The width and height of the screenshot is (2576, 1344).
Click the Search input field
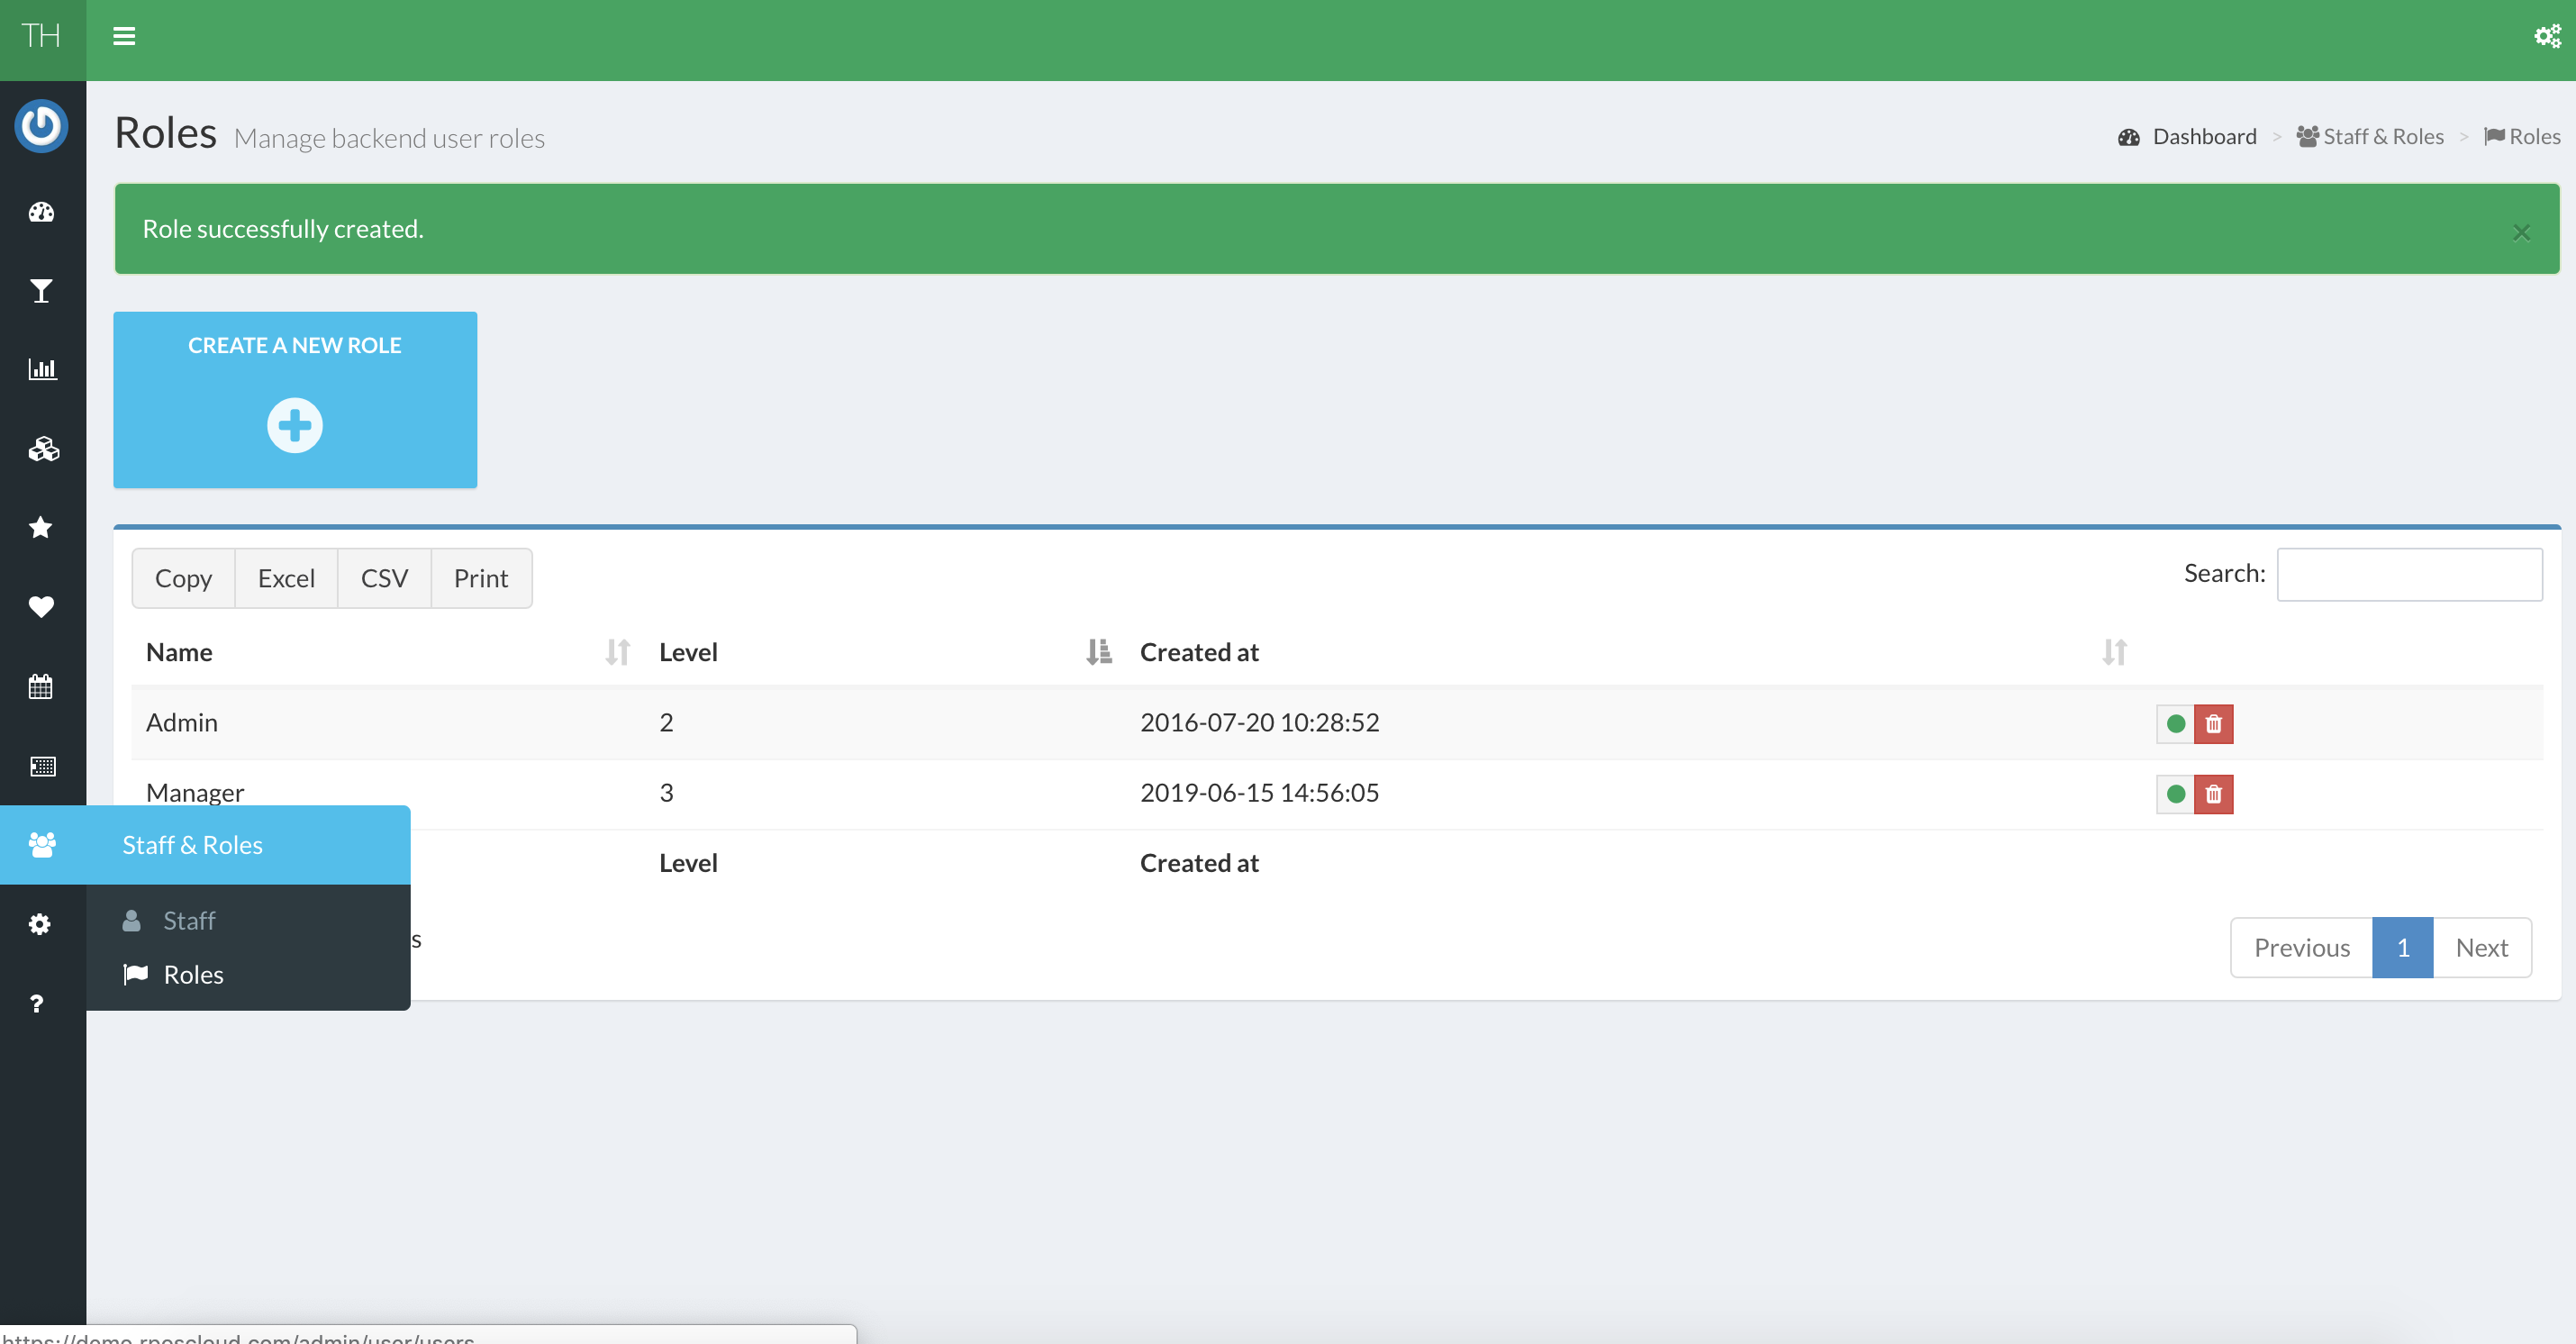2408,574
